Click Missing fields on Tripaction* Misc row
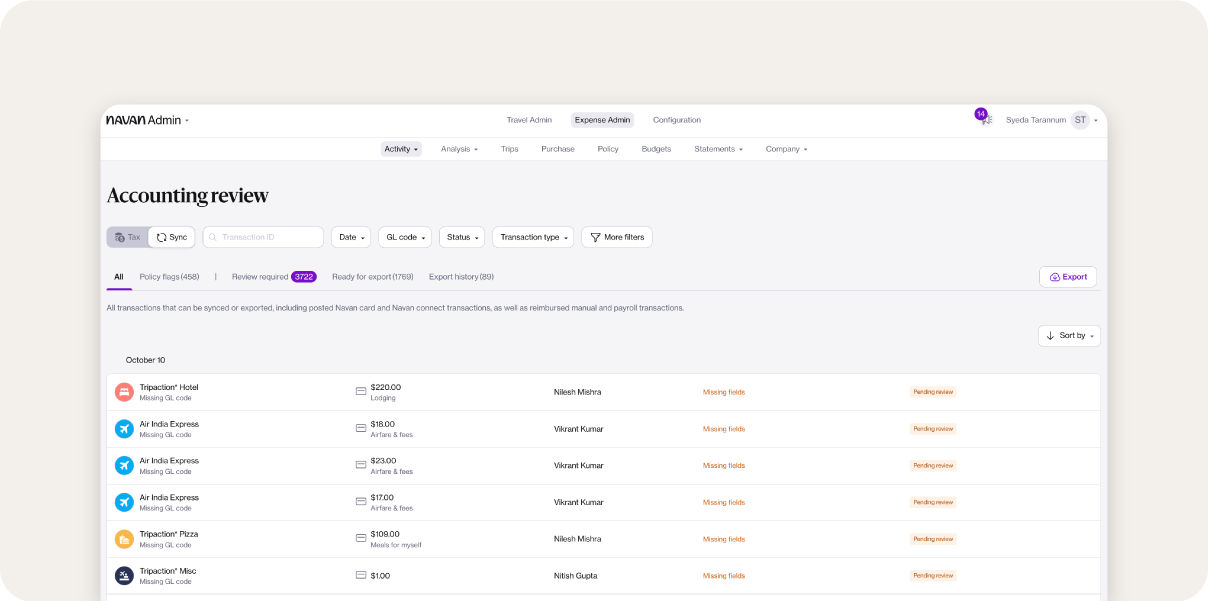Image resolution: width=1208 pixels, height=601 pixels. [724, 576]
